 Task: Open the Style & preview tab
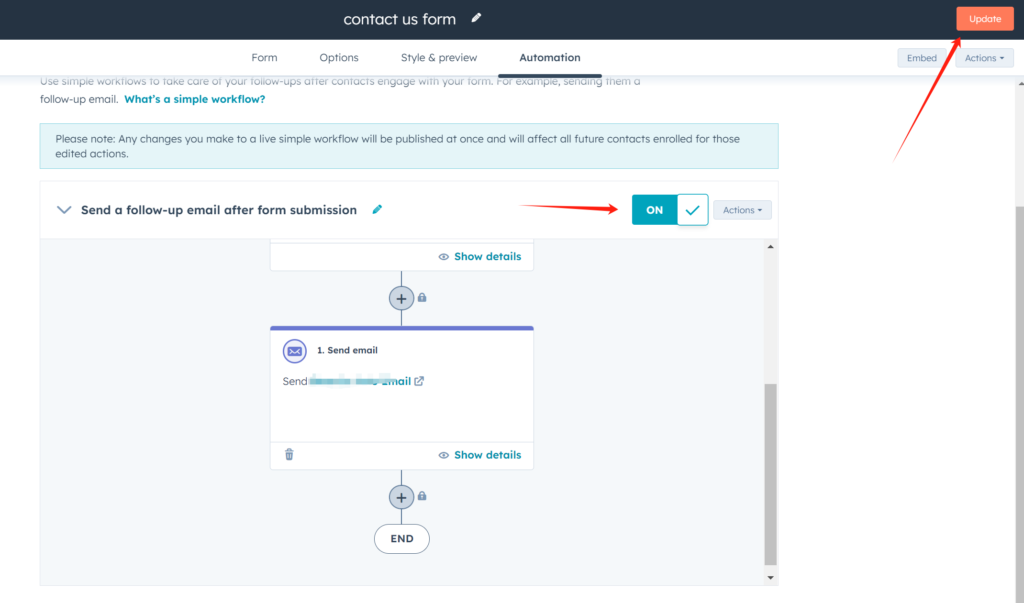coord(439,58)
